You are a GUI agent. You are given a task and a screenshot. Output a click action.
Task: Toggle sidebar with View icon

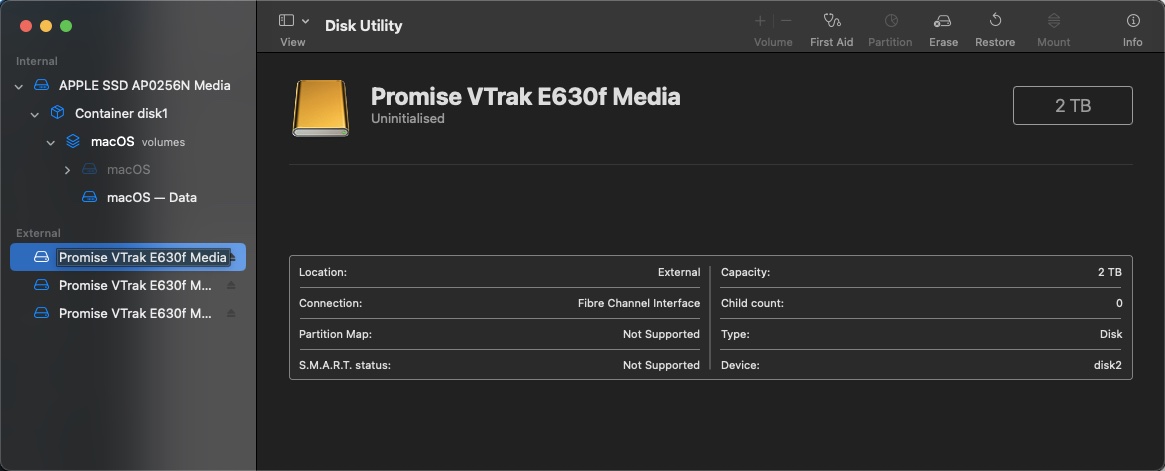[x=286, y=21]
